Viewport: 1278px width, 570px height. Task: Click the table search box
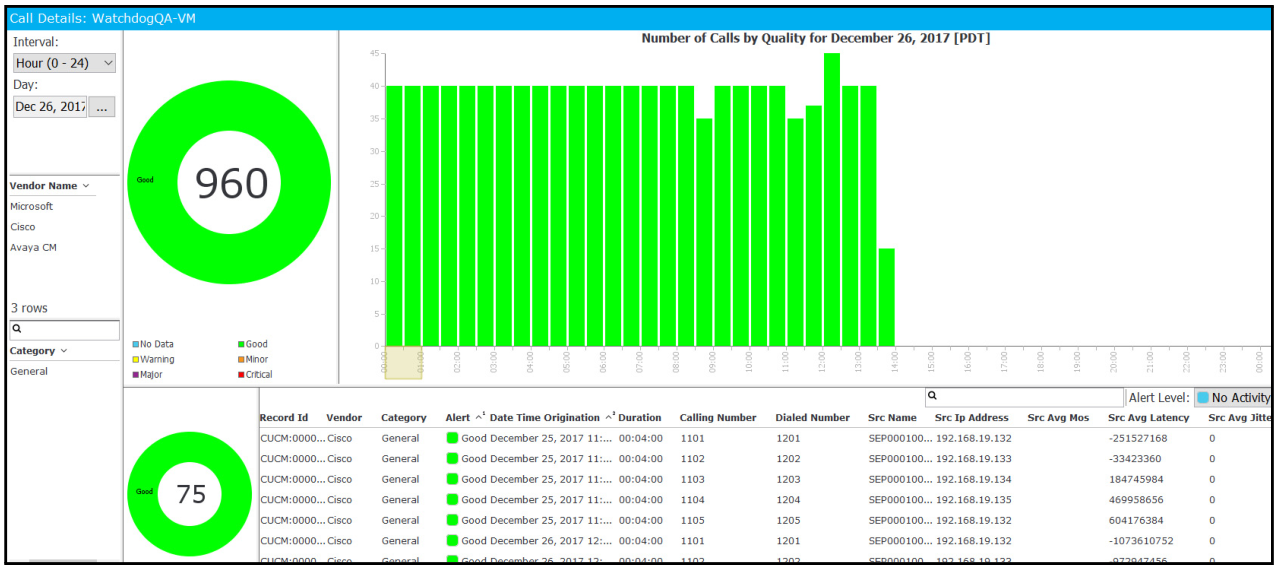coord(1024,397)
